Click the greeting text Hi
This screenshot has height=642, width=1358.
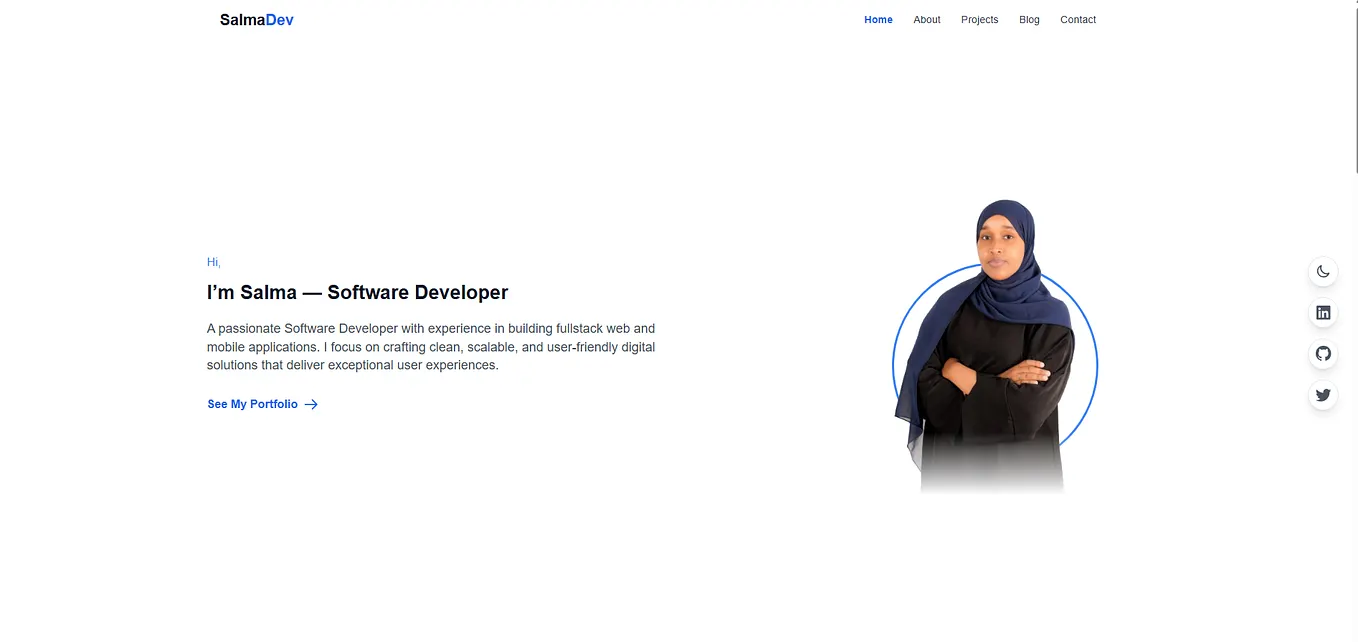coord(213,261)
